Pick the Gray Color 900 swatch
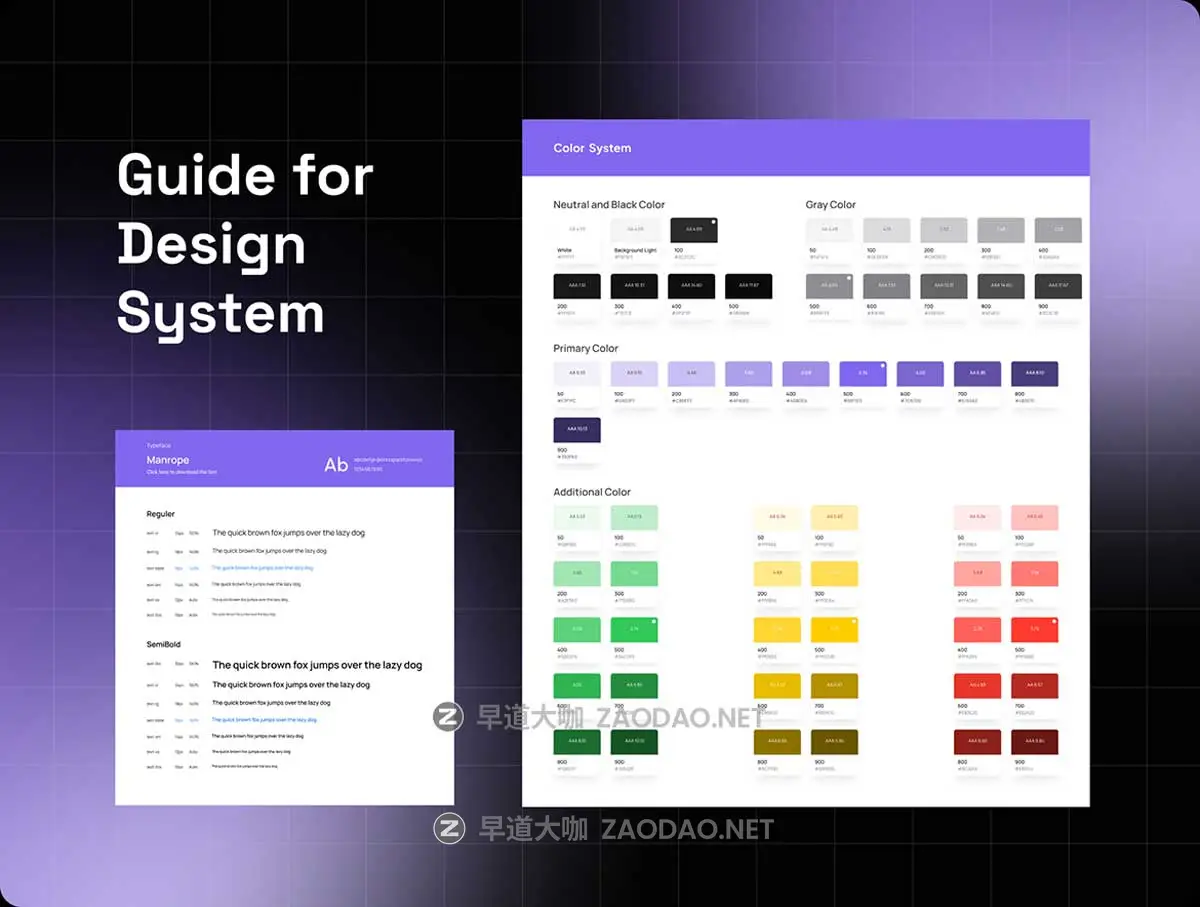Image resolution: width=1200 pixels, height=907 pixels. click(1058, 286)
